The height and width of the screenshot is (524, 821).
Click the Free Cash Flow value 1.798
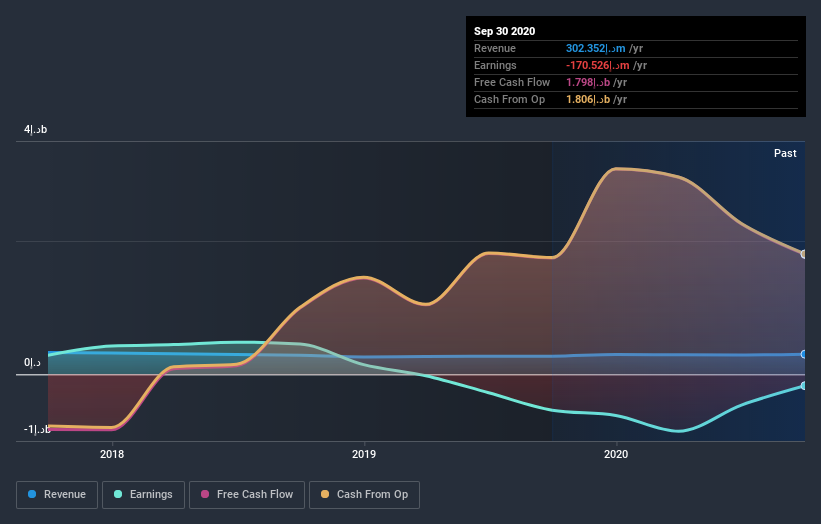coord(588,82)
